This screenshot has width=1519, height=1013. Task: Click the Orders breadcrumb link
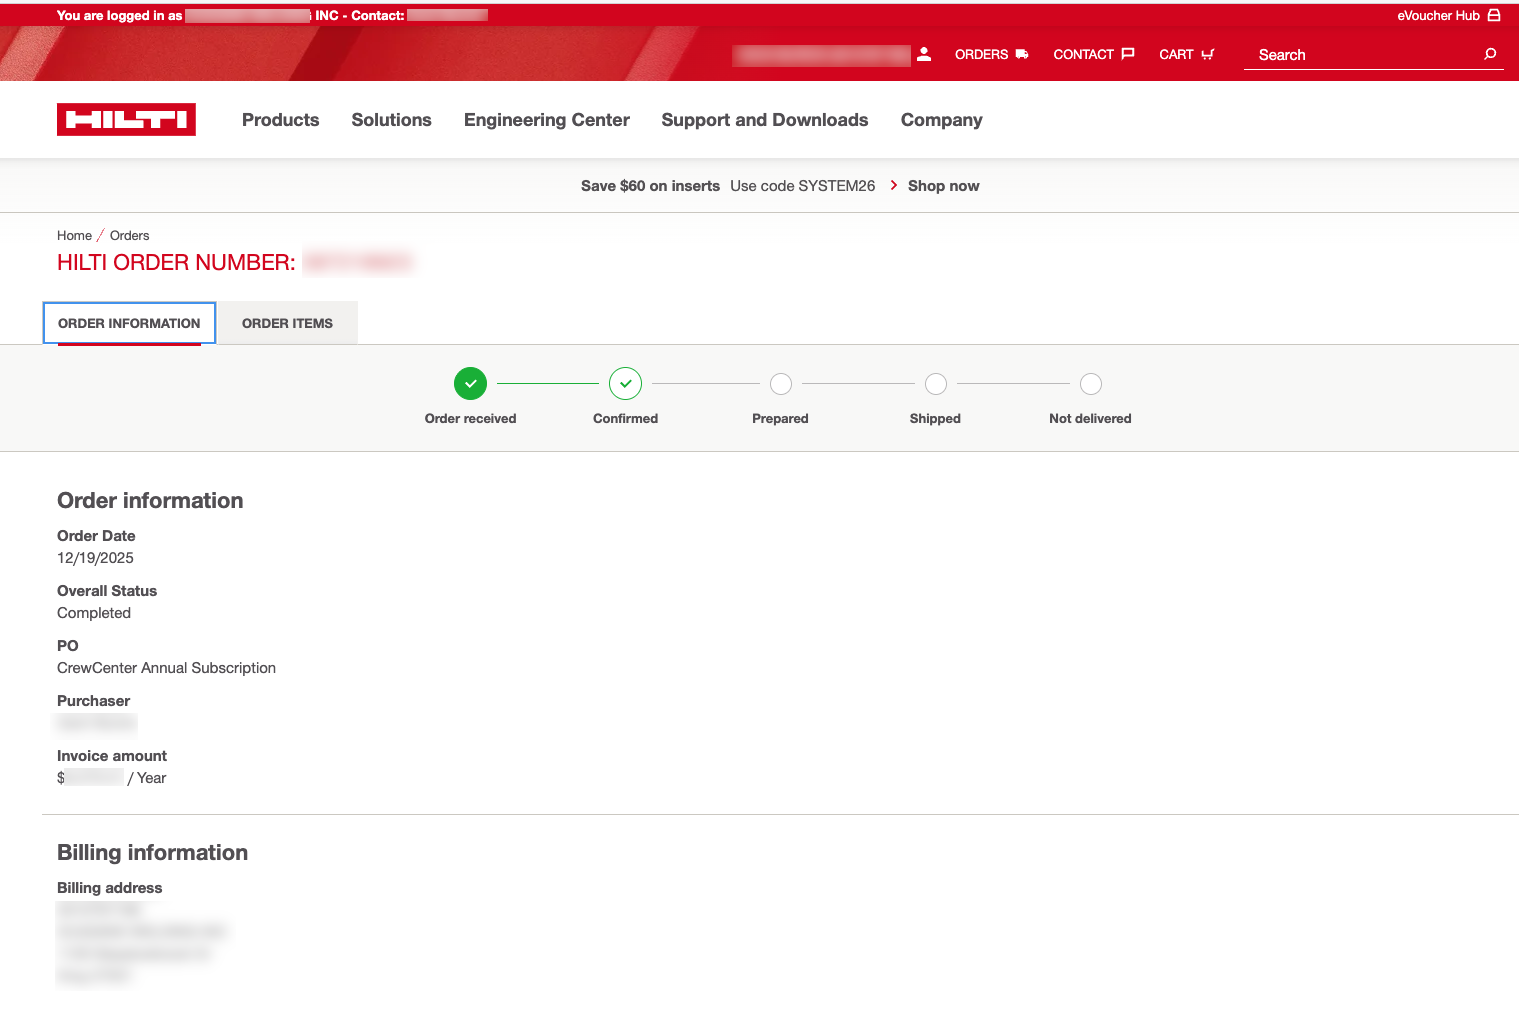point(129,236)
